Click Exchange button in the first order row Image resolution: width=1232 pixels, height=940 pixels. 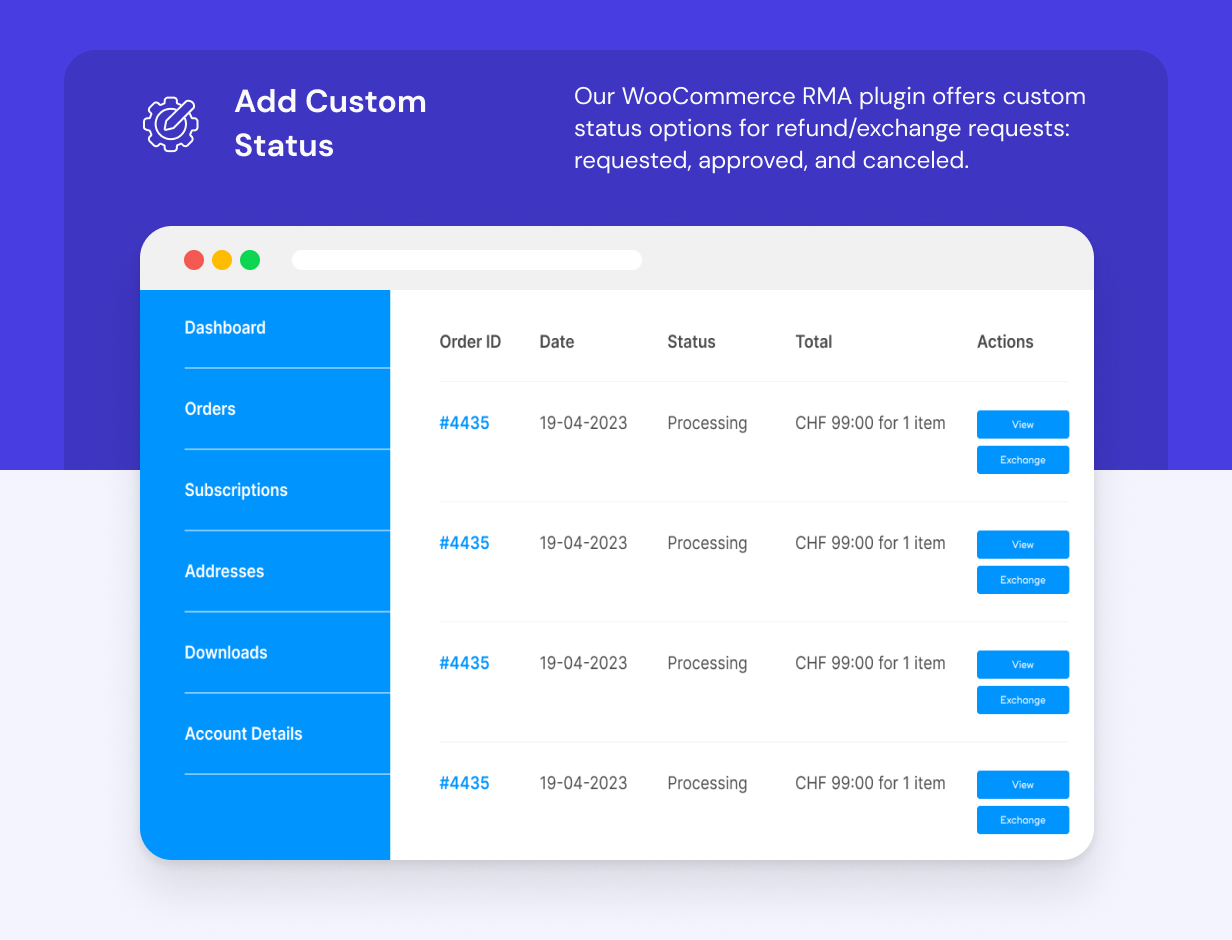tap(1022, 460)
